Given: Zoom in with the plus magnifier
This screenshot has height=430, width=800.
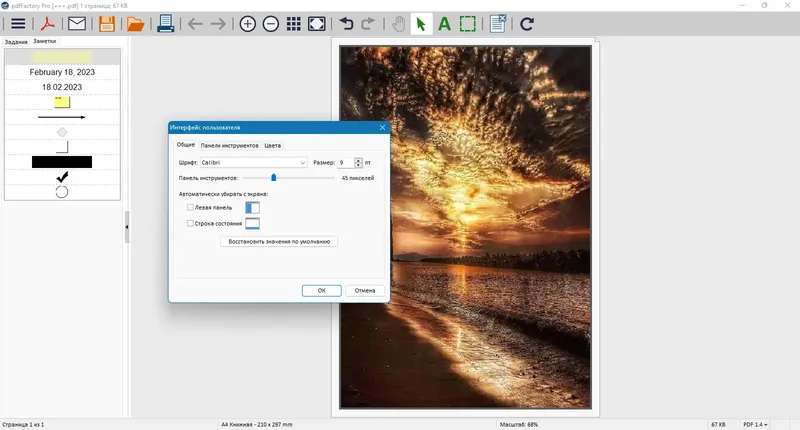Looking at the screenshot, I should (247, 24).
